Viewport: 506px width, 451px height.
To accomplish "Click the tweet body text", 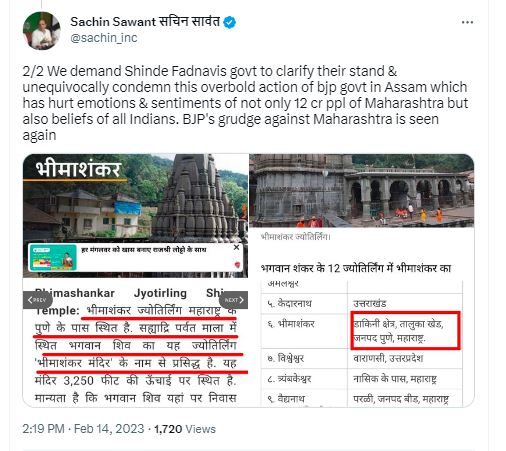I will tap(245, 103).
